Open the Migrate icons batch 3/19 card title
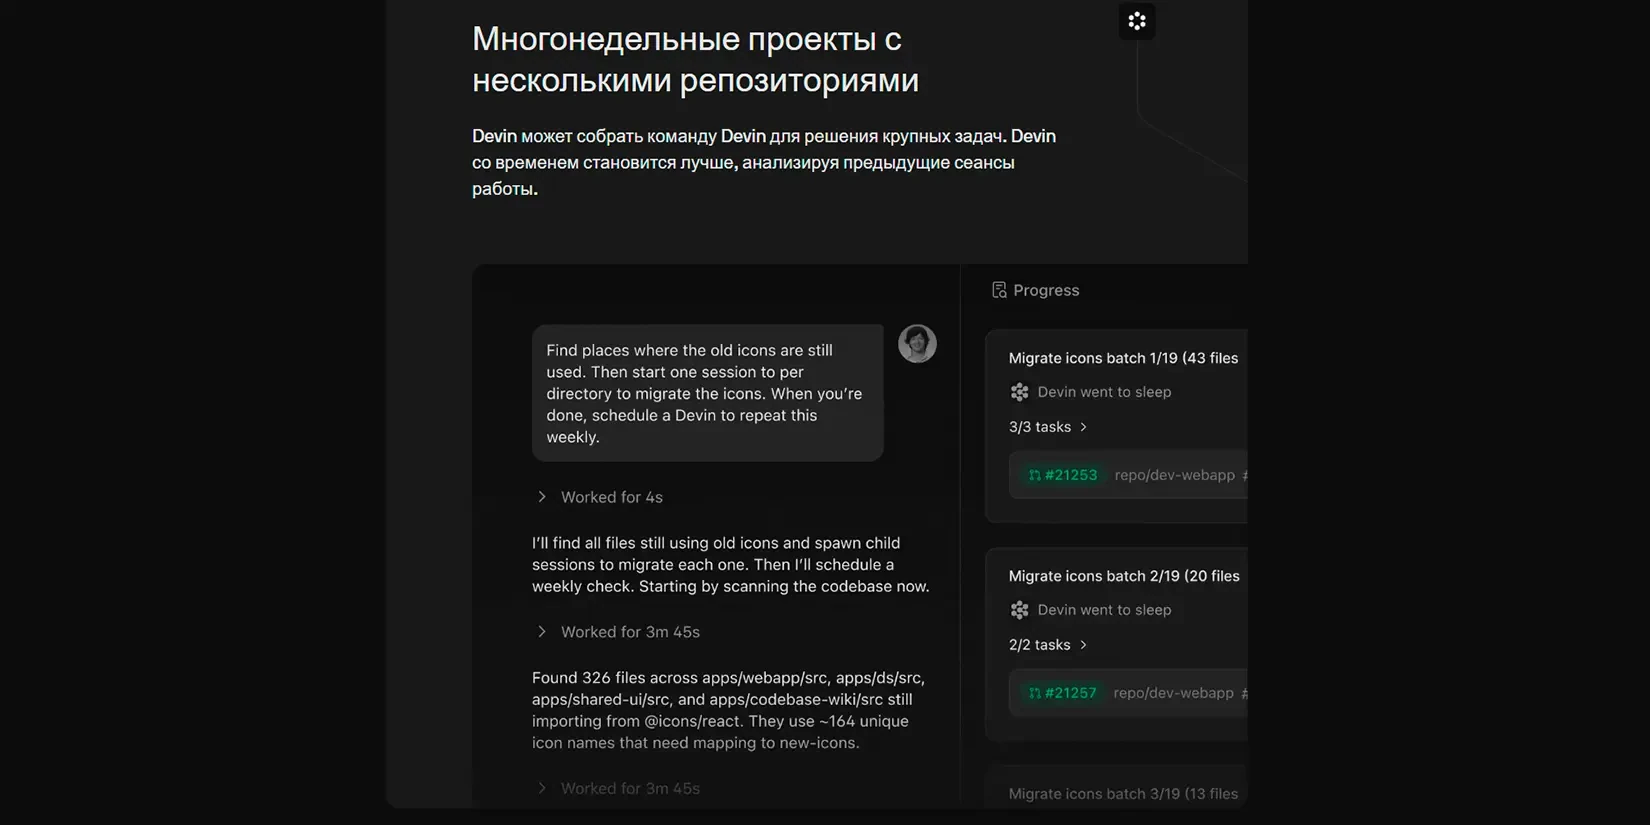This screenshot has height=825, width=1650. click(x=1123, y=794)
